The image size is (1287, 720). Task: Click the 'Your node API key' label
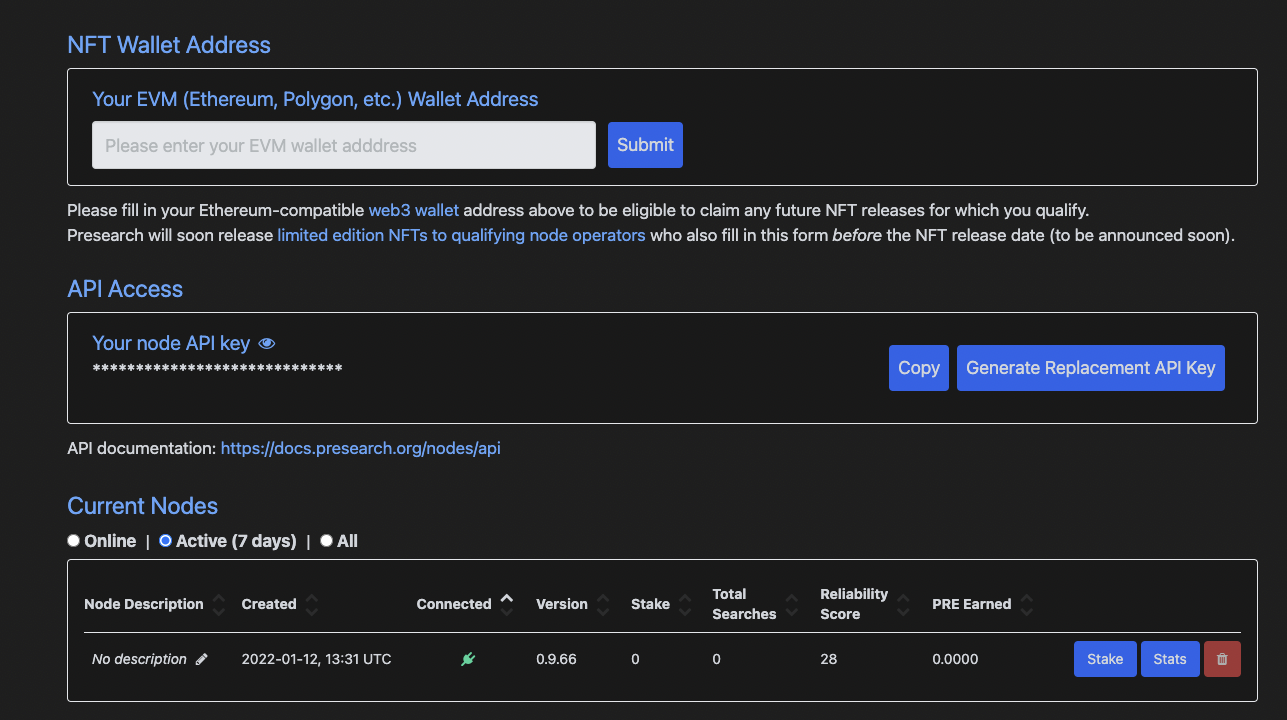tap(171, 343)
